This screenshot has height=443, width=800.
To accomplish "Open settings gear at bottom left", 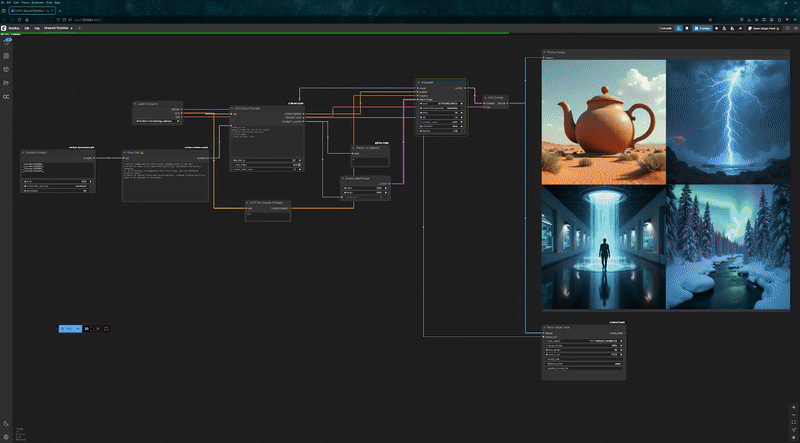I will (6, 436).
